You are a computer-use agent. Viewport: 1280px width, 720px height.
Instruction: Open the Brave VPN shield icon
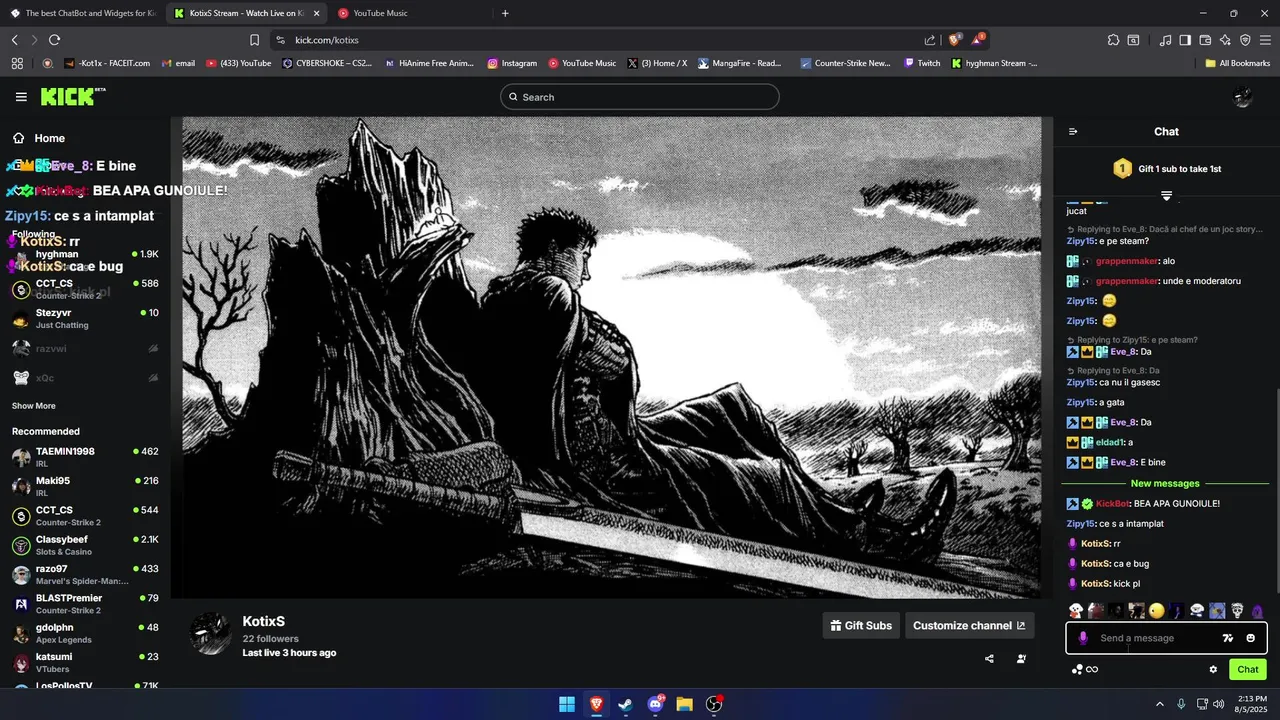pyautogui.click(x=1245, y=40)
